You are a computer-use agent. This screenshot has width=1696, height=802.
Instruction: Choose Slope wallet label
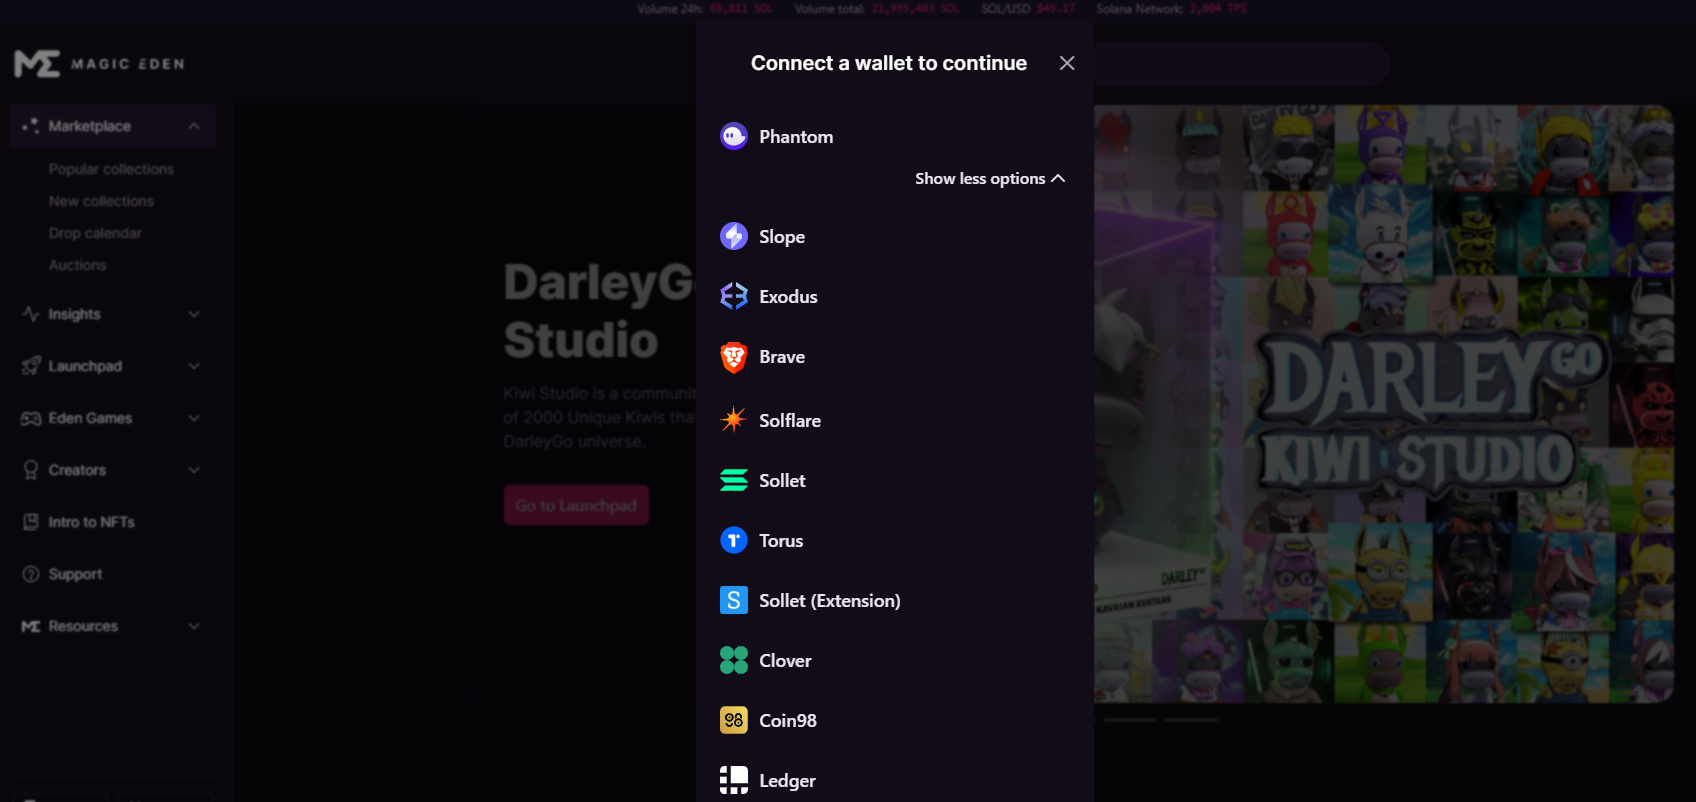(x=782, y=237)
